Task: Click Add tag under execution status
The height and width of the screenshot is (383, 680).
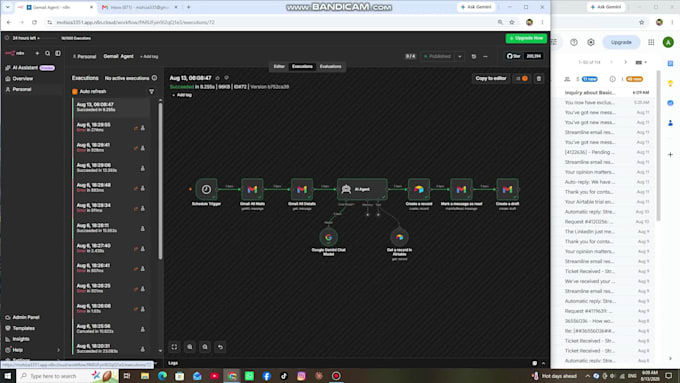Action: (182, 95)
